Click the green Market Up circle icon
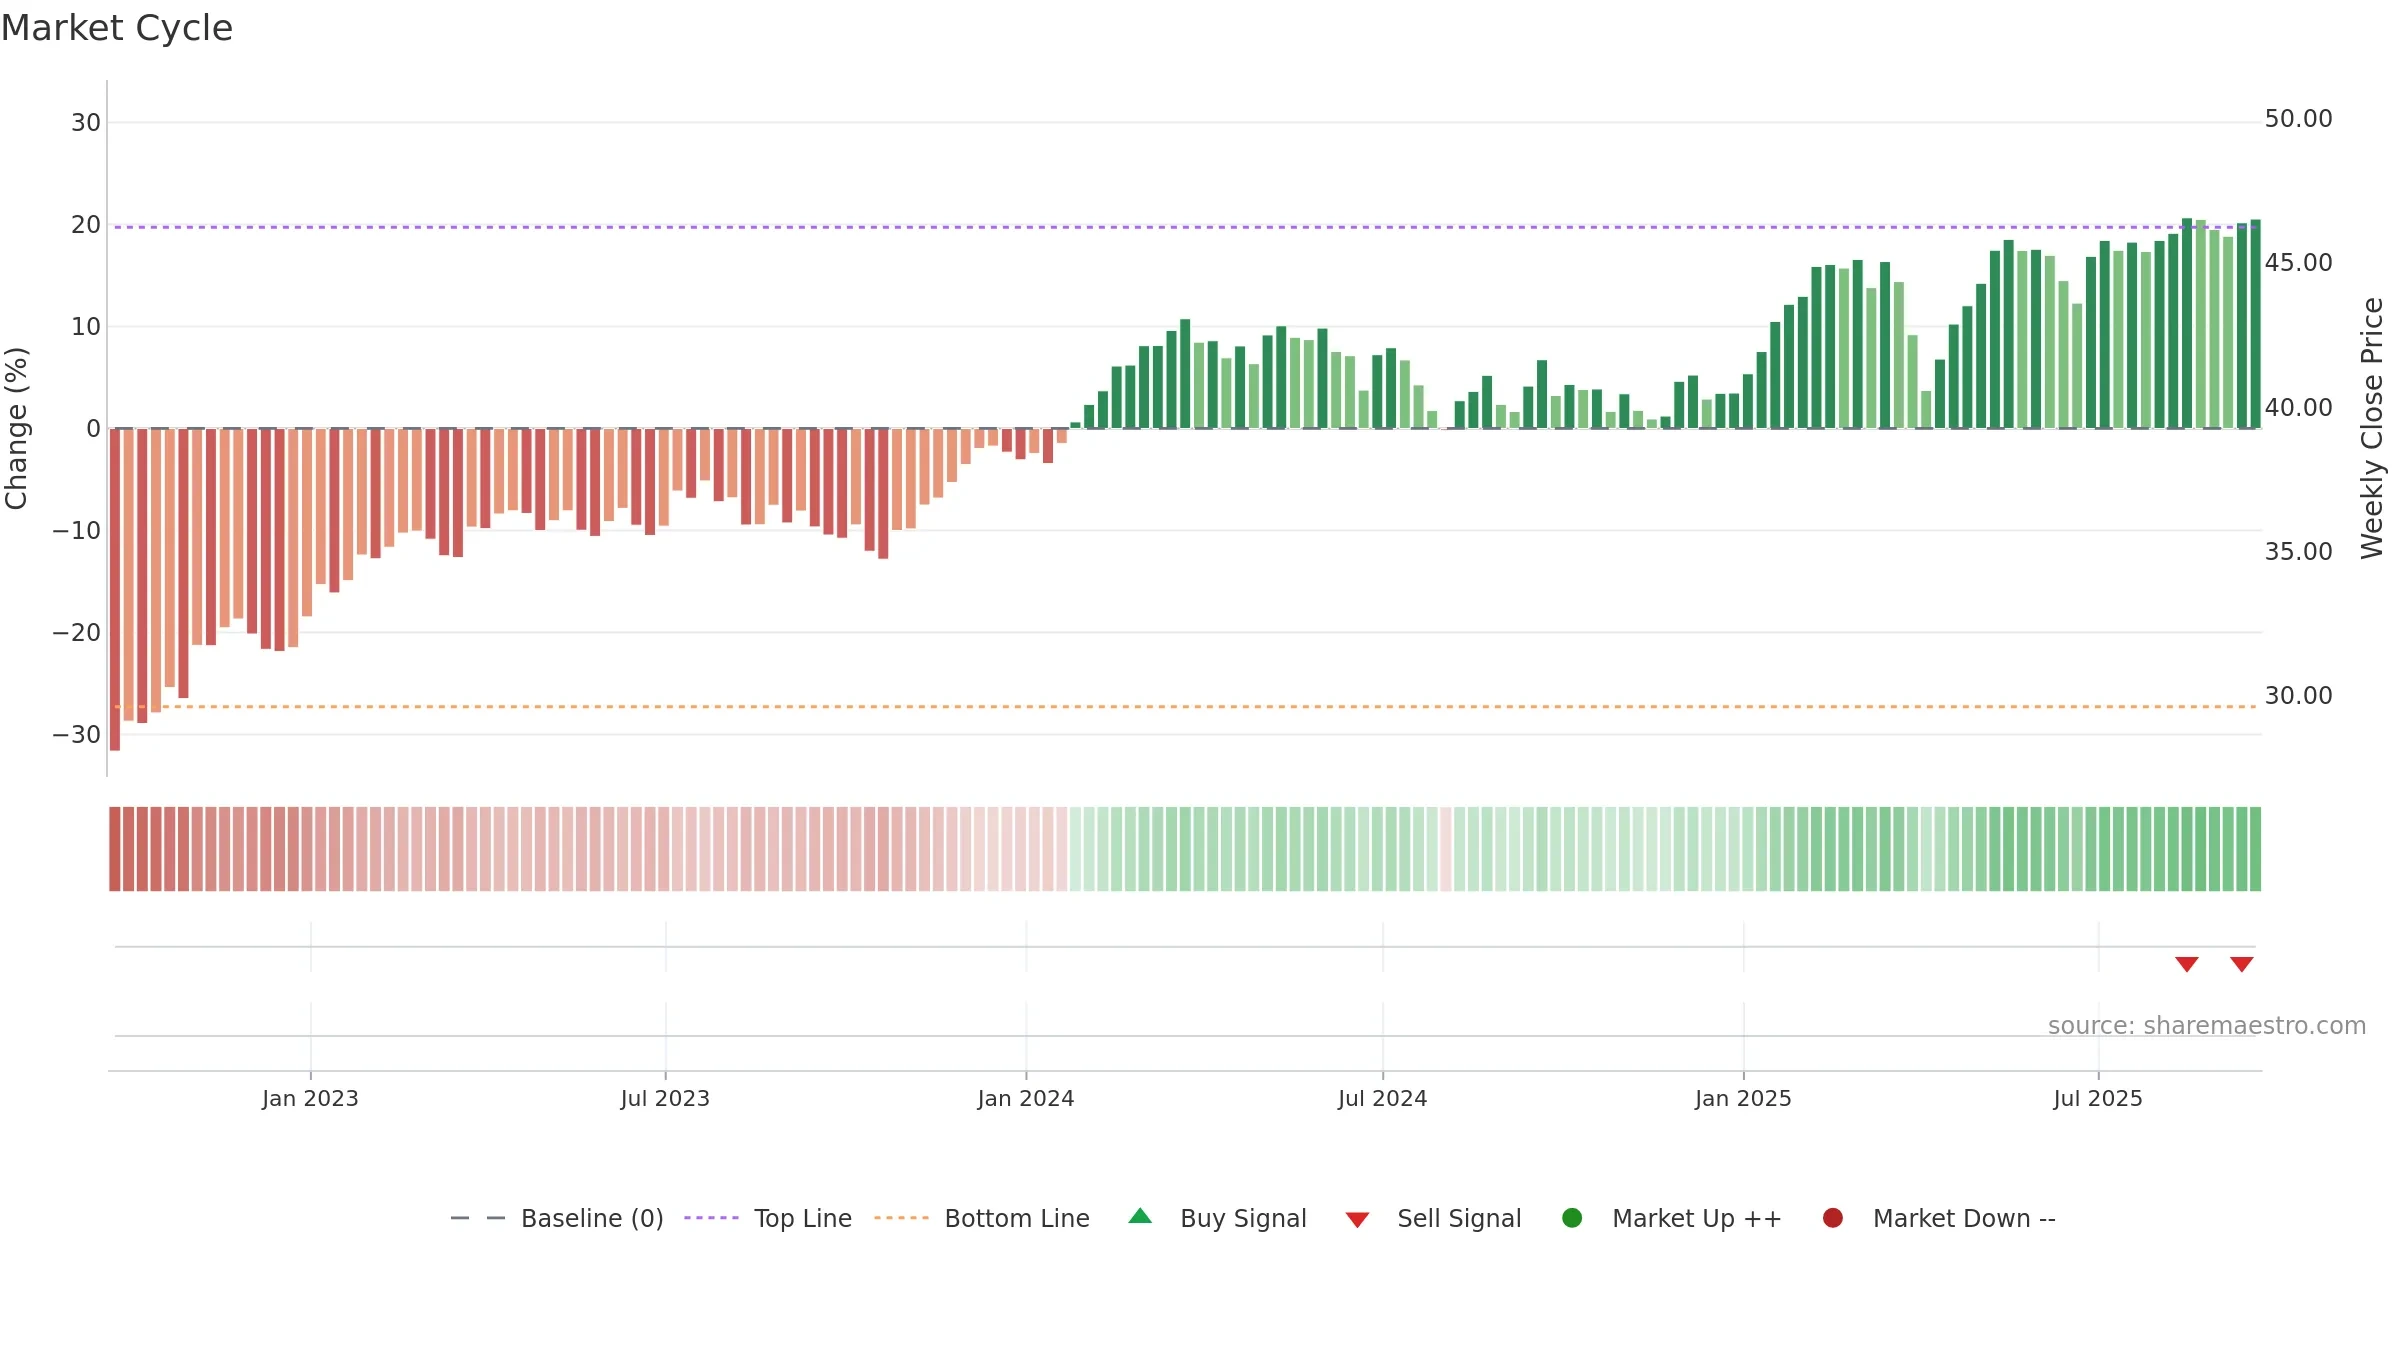The width and height of the screenshot is (2400, 1350). coord(1572,1218)
